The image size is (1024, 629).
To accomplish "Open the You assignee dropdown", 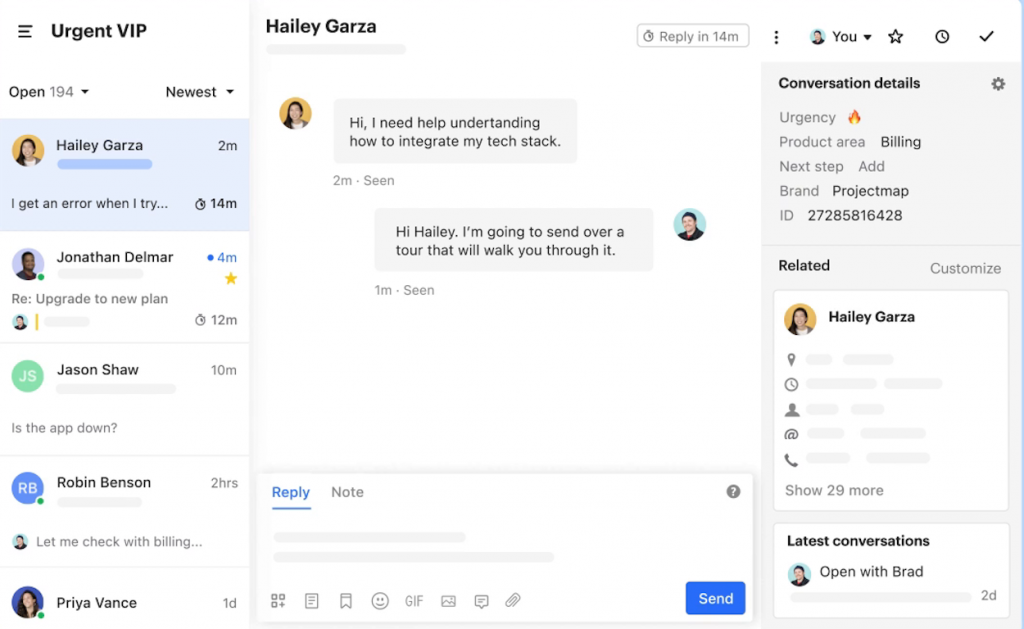I will pyautogui.click(x=840, y=36).
